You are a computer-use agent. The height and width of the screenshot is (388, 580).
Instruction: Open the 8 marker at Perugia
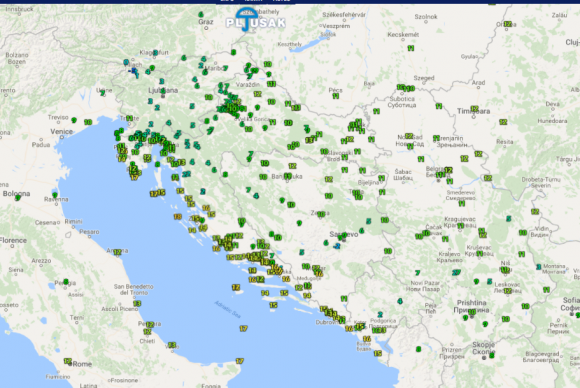click(x=66, y=282)
